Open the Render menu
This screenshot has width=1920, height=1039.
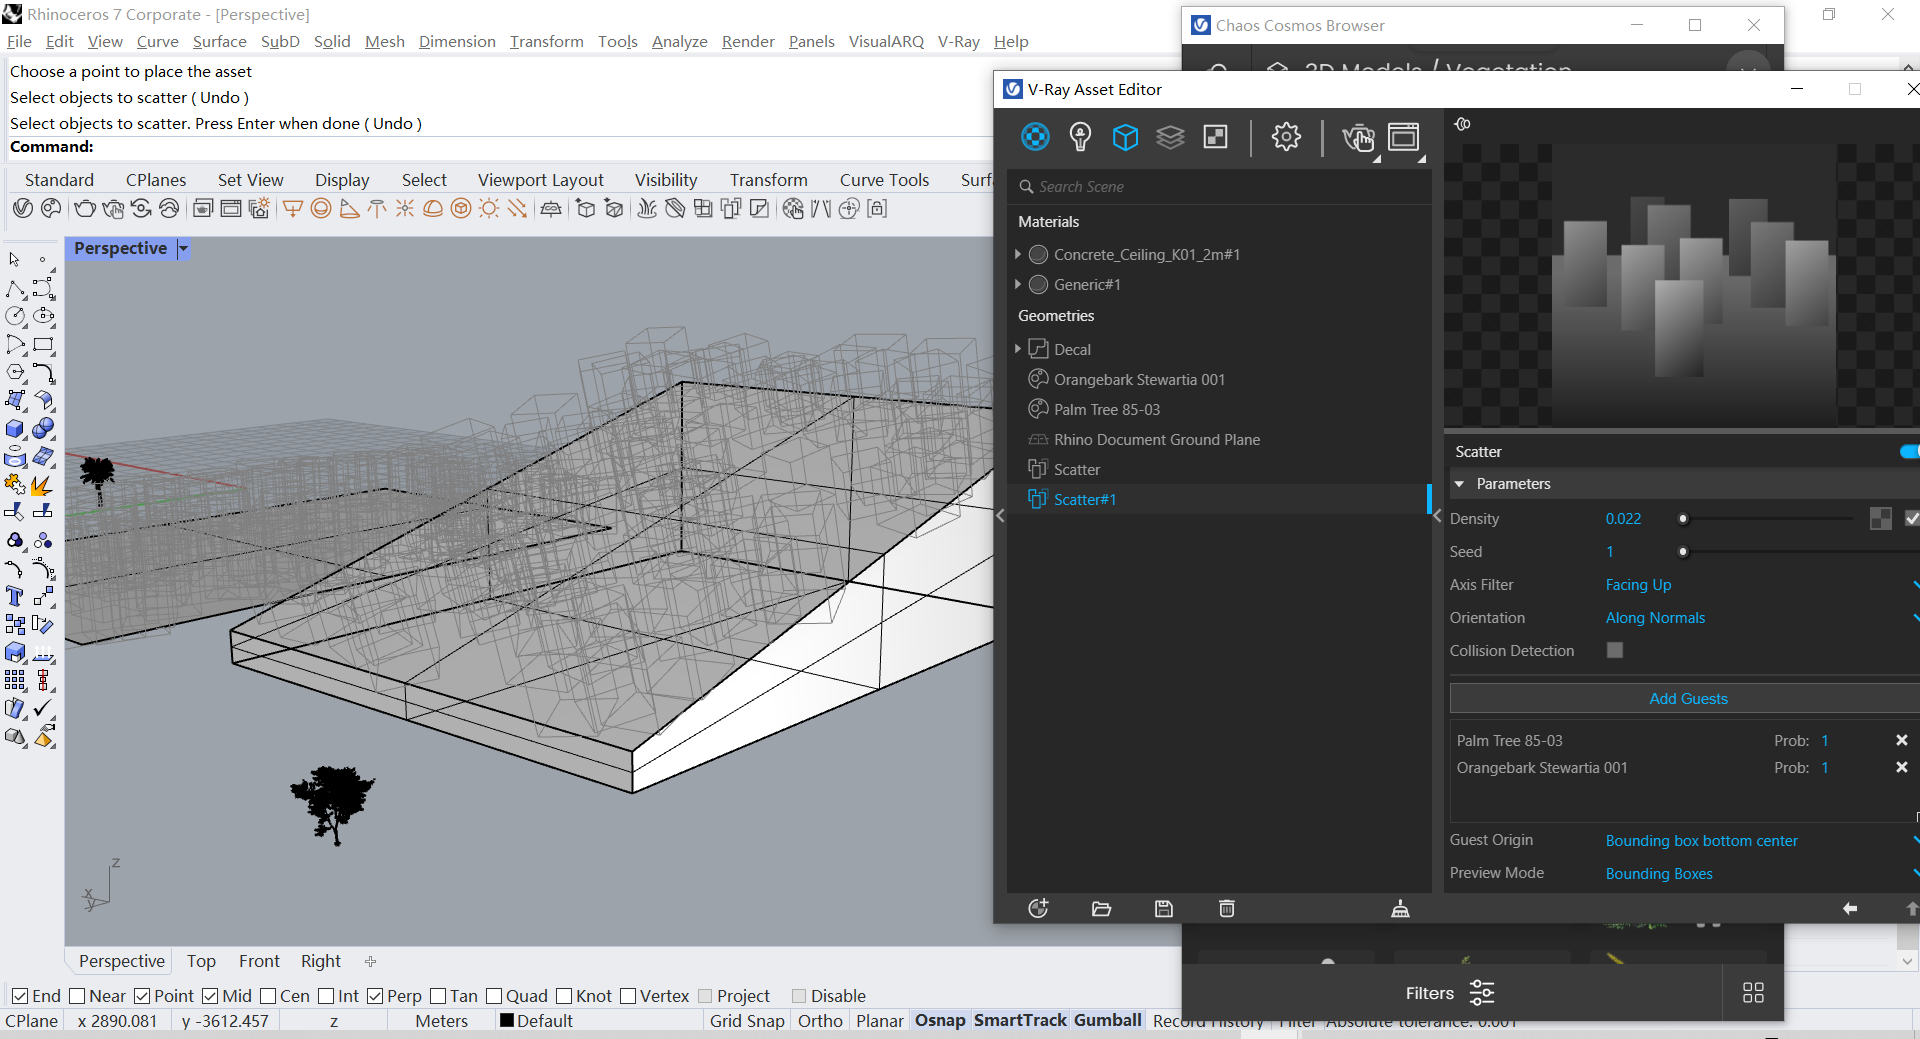pos(748,41)
